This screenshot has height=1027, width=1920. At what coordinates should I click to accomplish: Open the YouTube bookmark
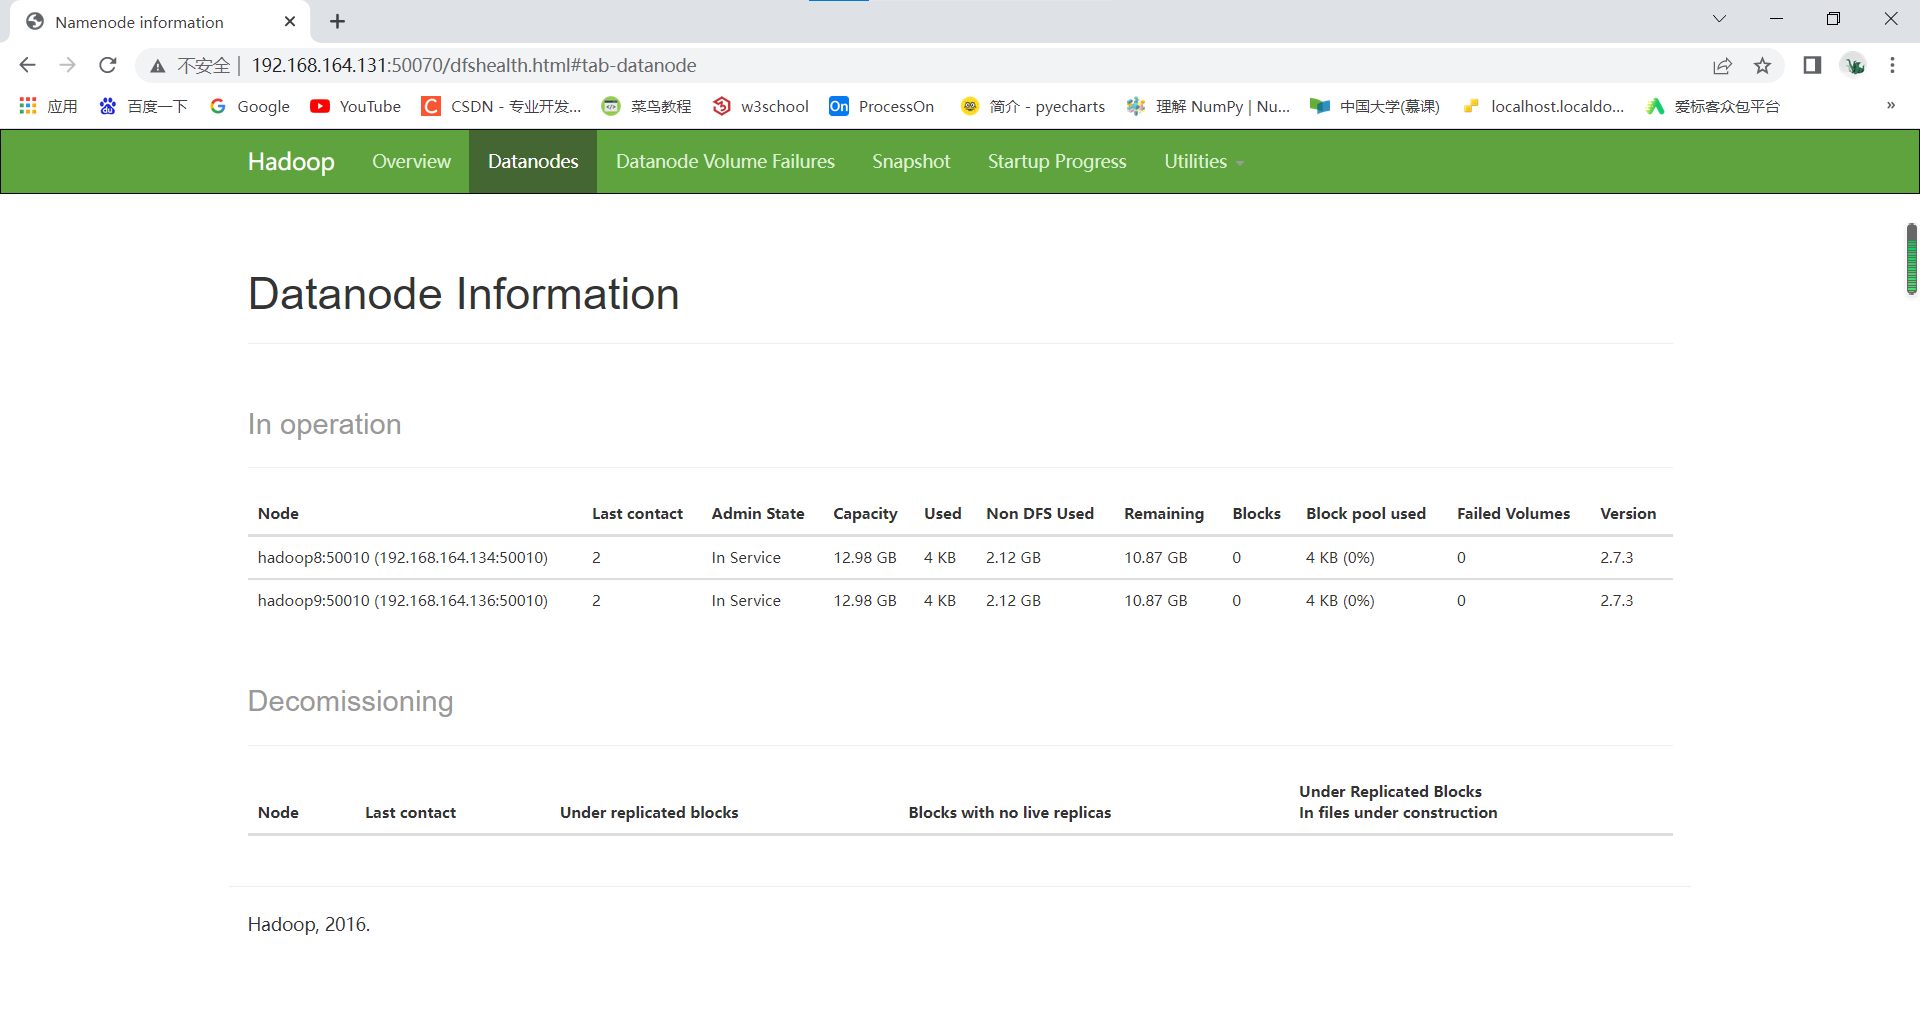point(356,106)
